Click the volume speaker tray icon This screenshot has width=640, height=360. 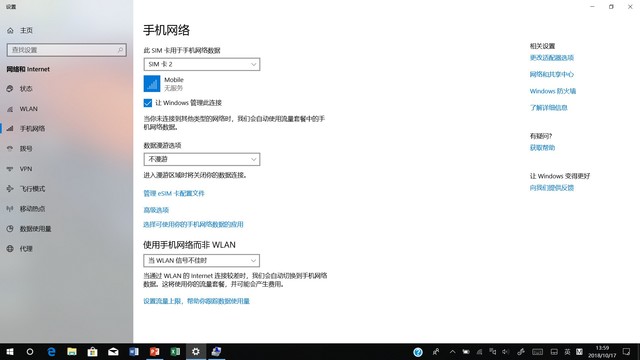click(x=506, y=352)
